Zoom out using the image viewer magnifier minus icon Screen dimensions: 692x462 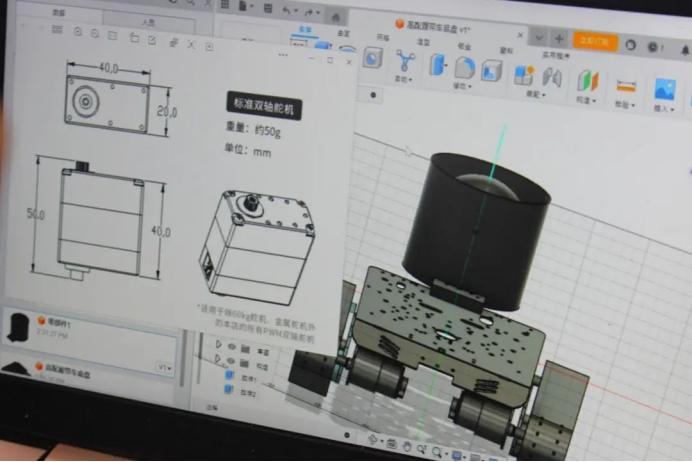[x=94, y=34]
